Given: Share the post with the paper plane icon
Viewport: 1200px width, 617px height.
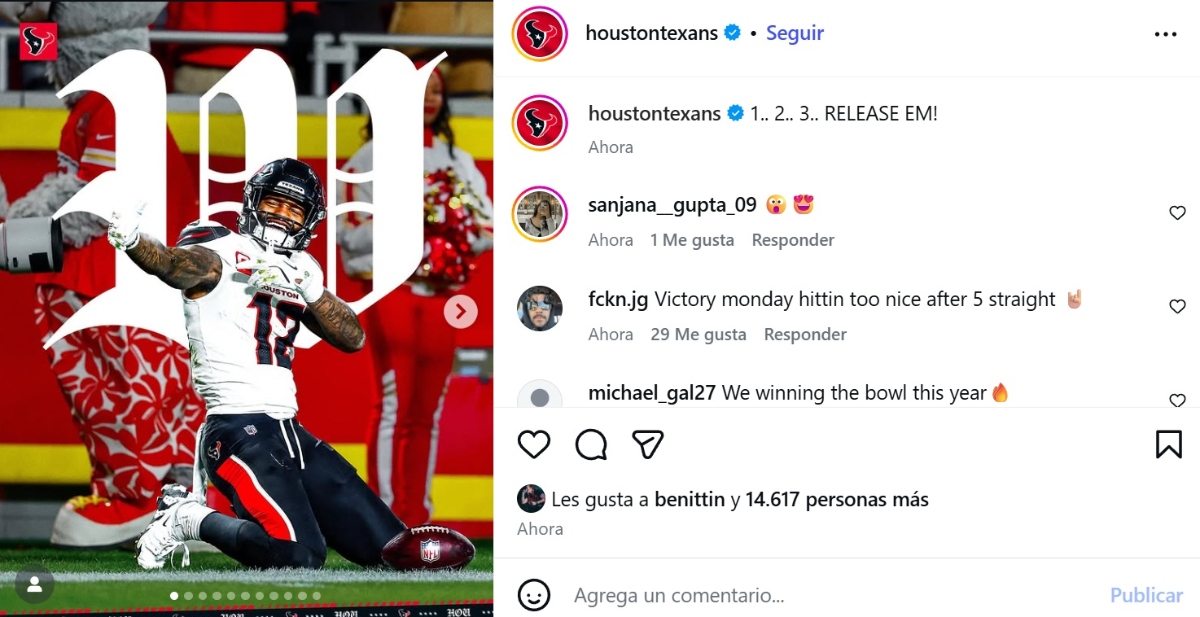Looking at the screenshot, I should click(648, 444).
